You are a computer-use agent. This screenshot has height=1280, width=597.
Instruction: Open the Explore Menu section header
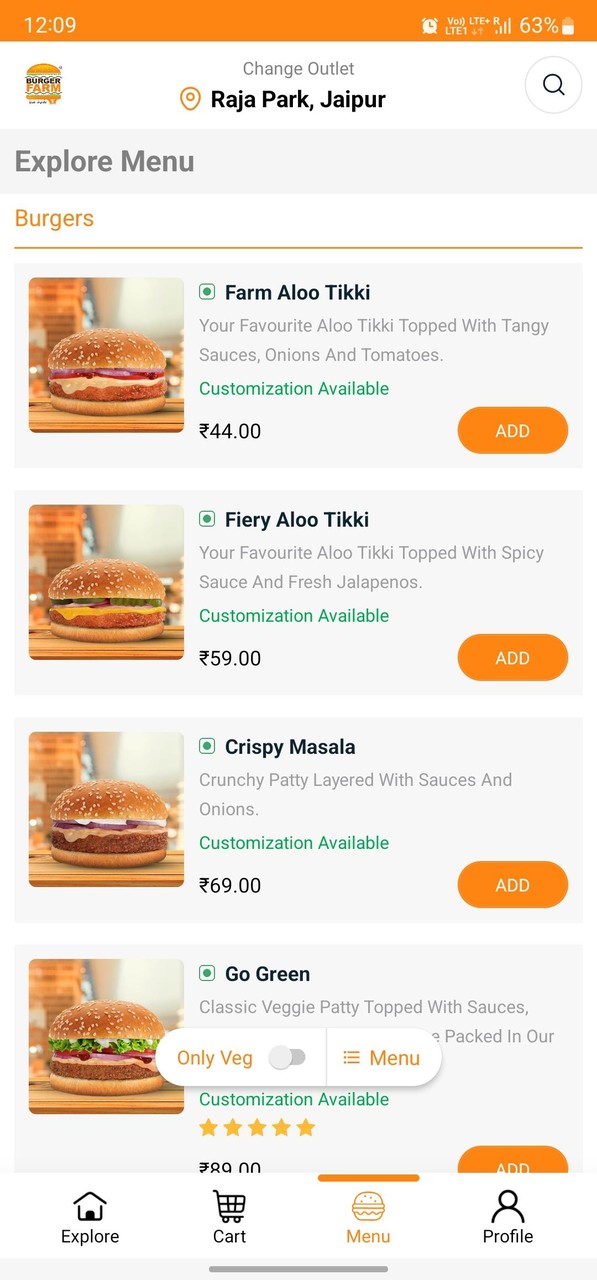click(x=104, y=161)
